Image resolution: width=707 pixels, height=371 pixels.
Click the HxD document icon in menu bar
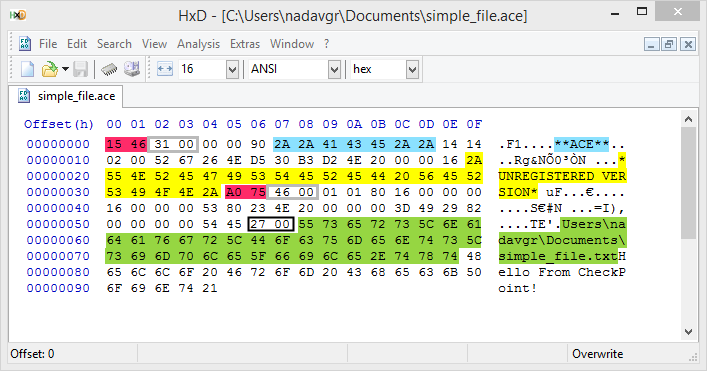coord(24,44)
